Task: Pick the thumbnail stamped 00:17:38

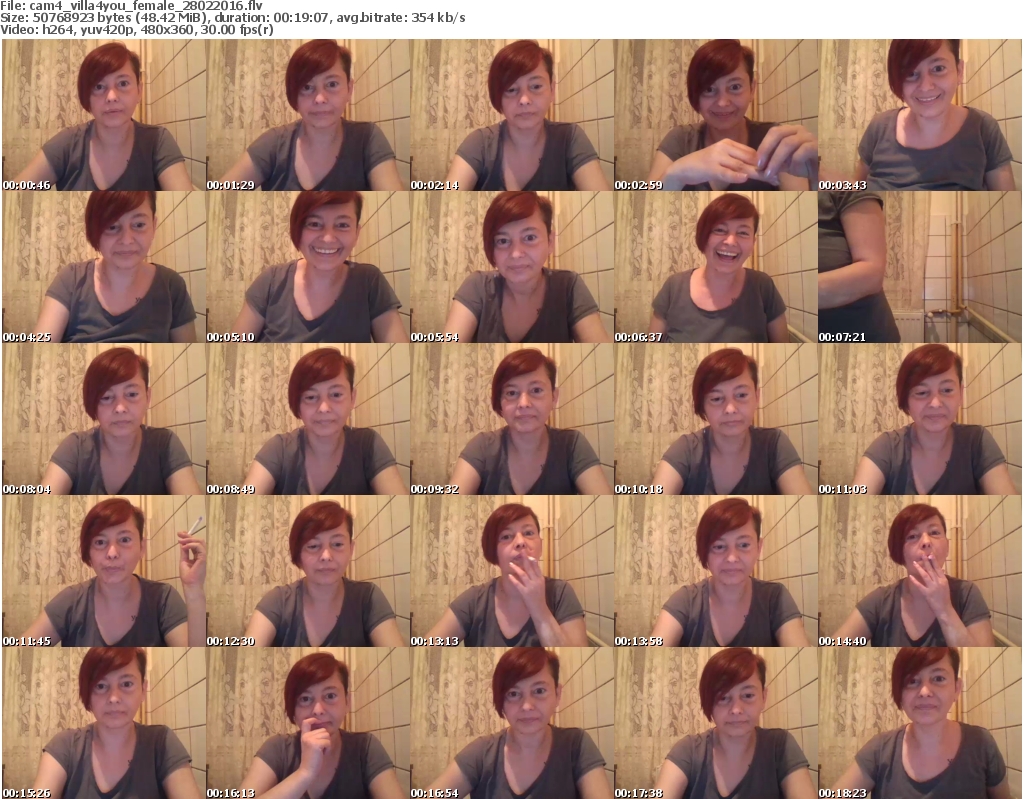Action: pos(716,723)
